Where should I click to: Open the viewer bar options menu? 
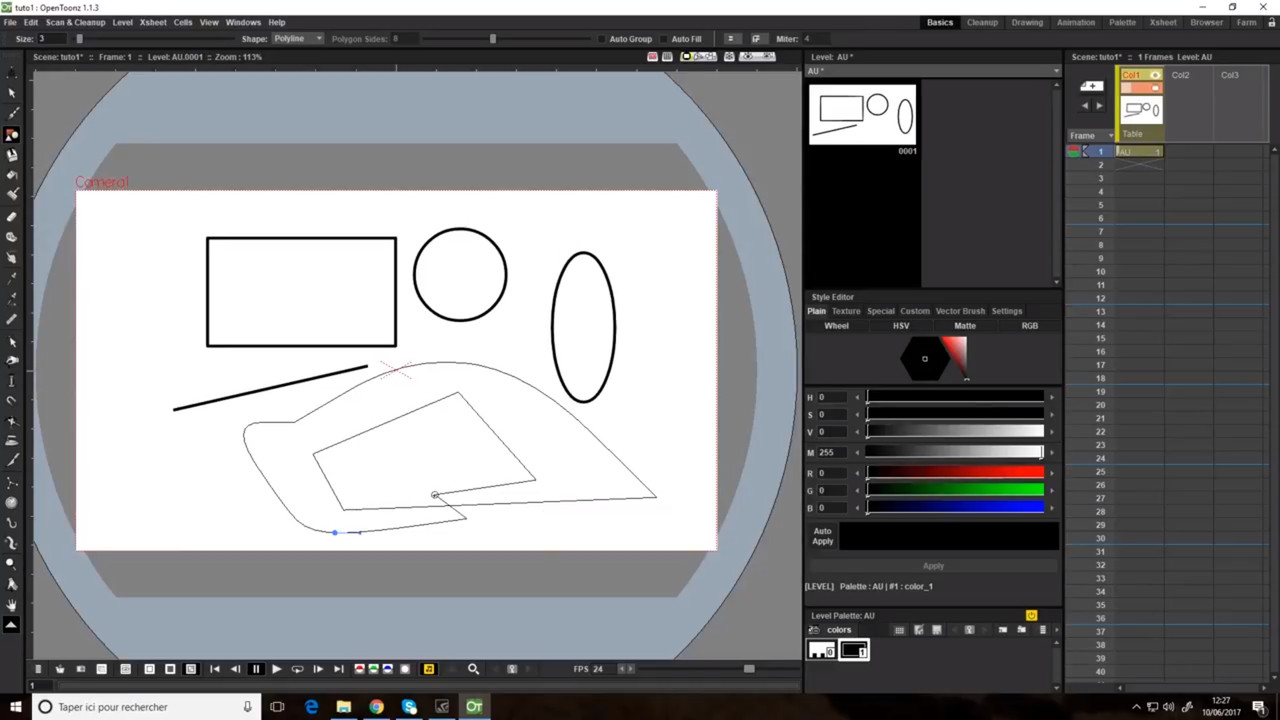pos(38,669)
